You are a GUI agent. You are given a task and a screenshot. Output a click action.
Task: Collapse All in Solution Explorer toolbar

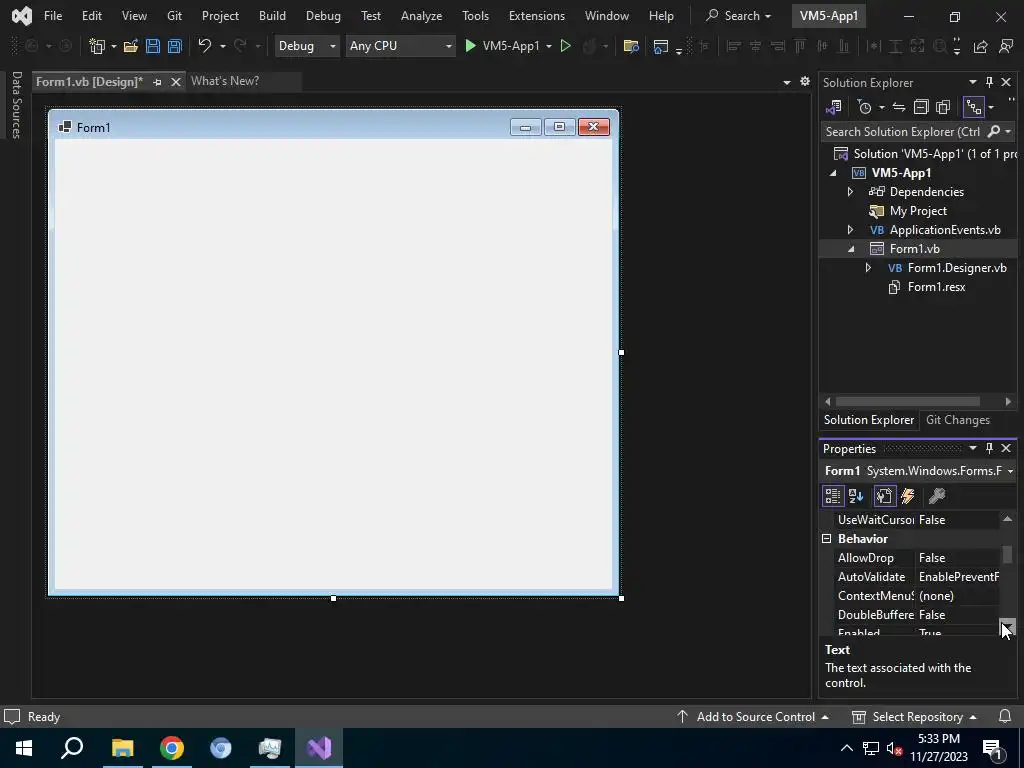(921, 107)
